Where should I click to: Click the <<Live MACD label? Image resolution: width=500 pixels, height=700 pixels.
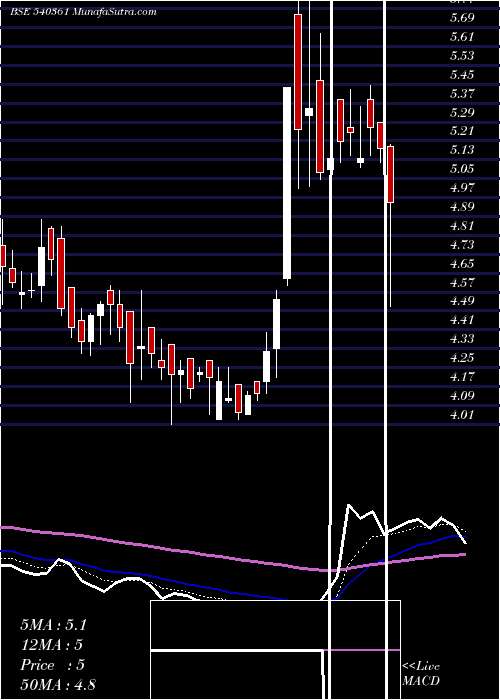point(421,674)
